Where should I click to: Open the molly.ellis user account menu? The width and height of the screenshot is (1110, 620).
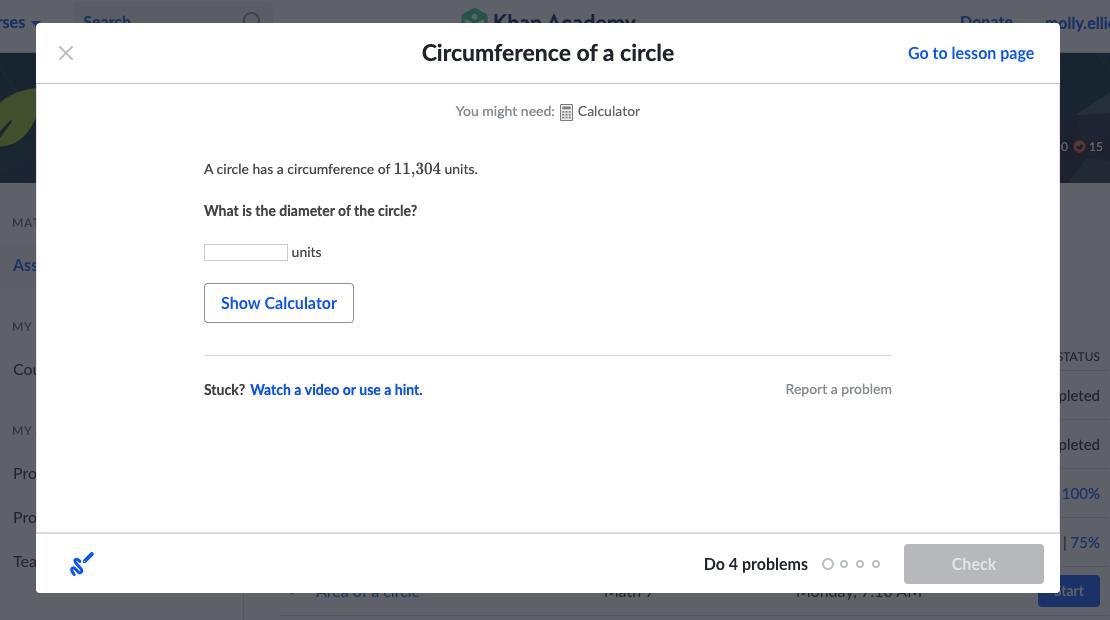(x=1077, y=20)
